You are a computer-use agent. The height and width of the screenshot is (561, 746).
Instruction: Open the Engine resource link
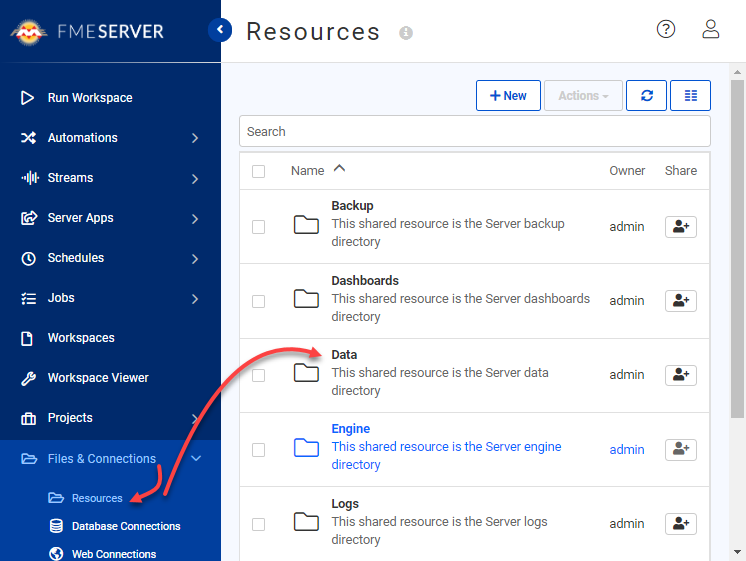pos(351,429)
